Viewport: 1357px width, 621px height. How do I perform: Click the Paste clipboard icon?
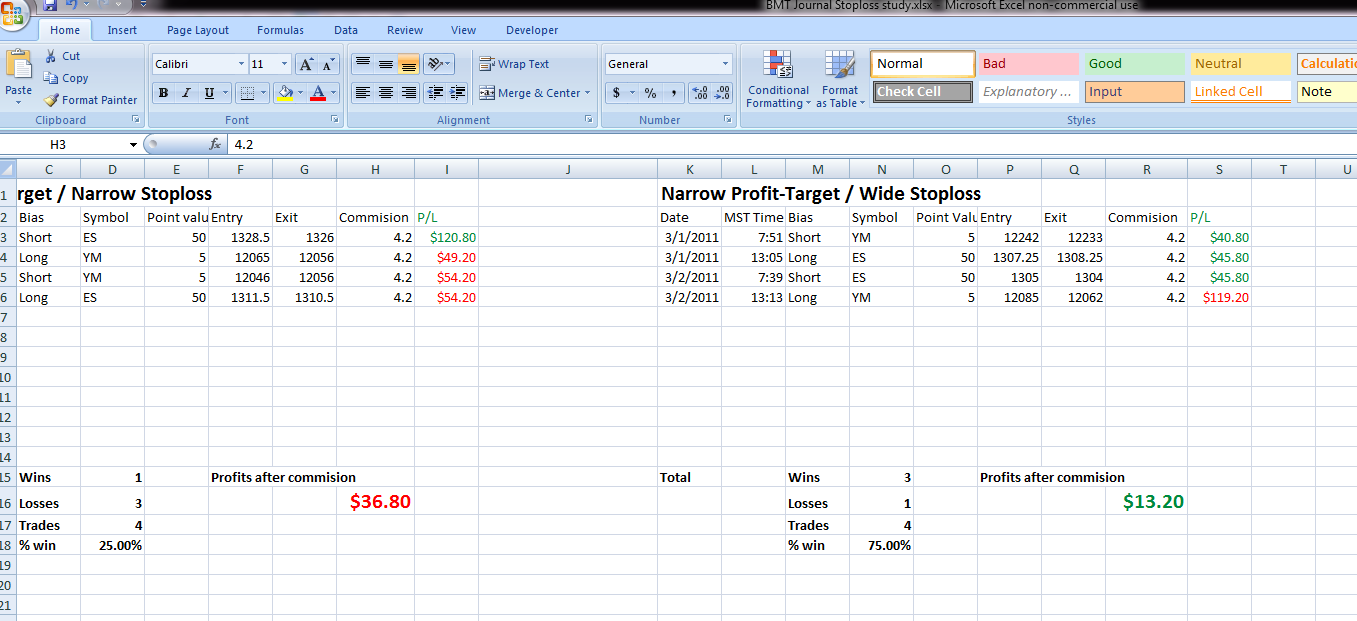[18, 65]
